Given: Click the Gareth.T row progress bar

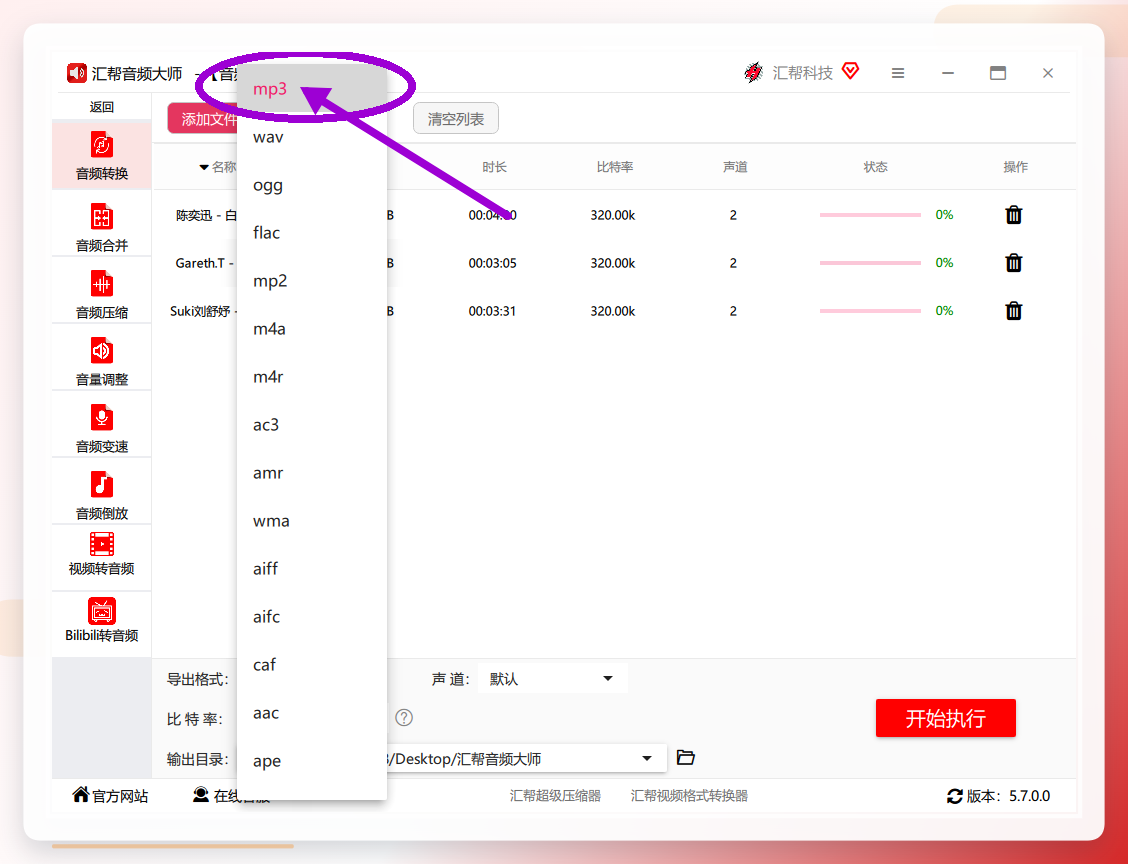Looking at the screenshot, I should pos(870,263).
